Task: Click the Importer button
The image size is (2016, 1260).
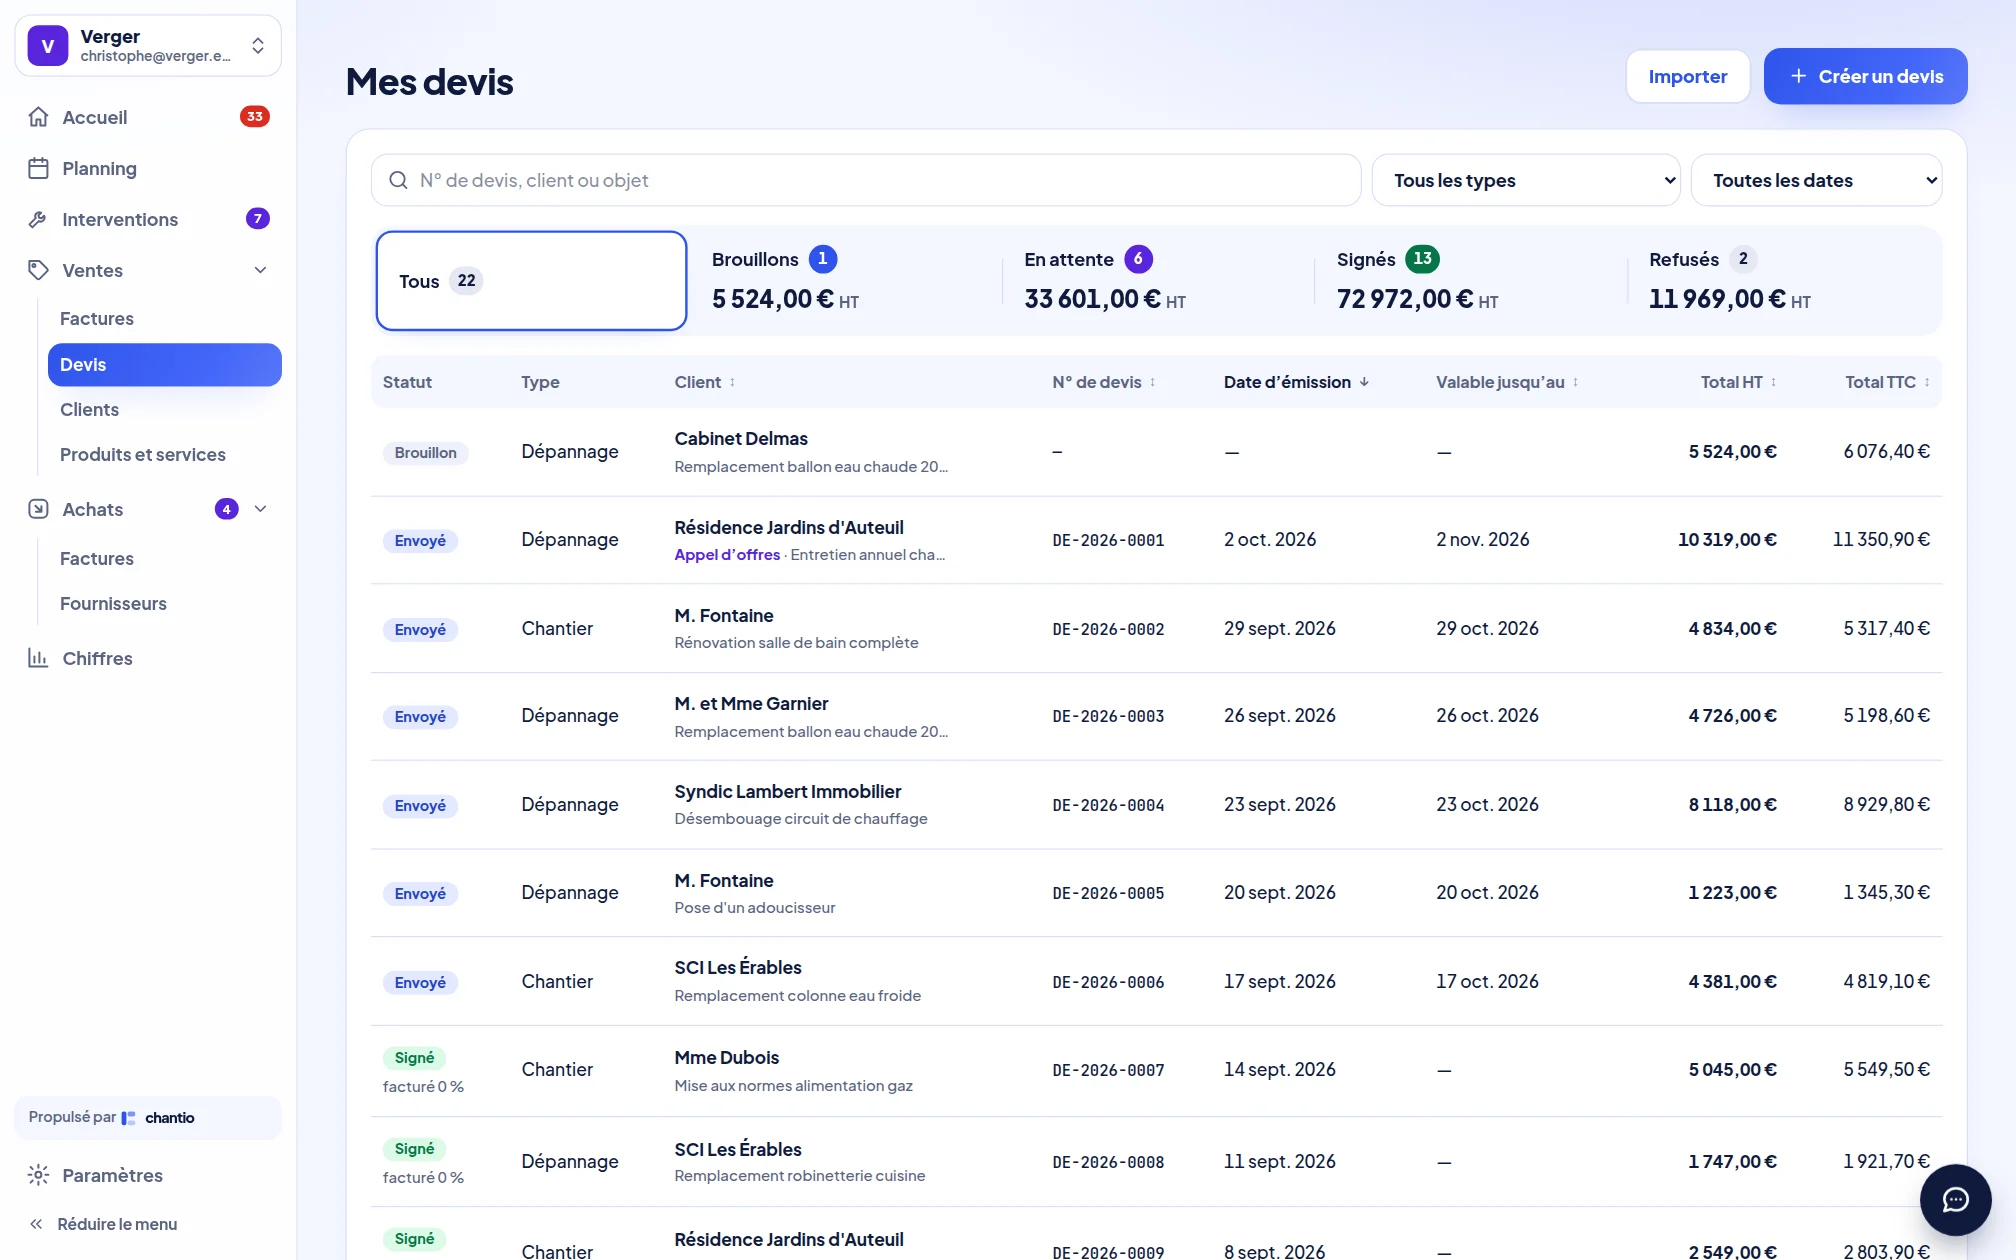Action: tap(1687, 76)
